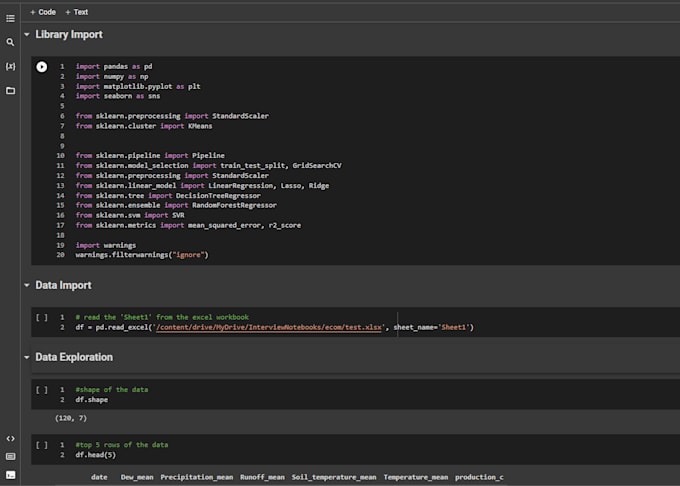Open the code snippets icon

click(10, 439)
